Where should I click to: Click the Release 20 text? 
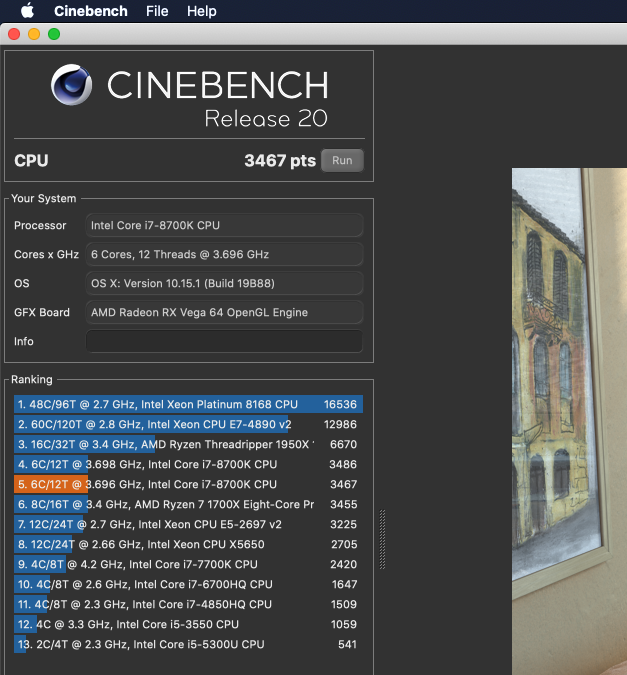(x=266, y=118)
